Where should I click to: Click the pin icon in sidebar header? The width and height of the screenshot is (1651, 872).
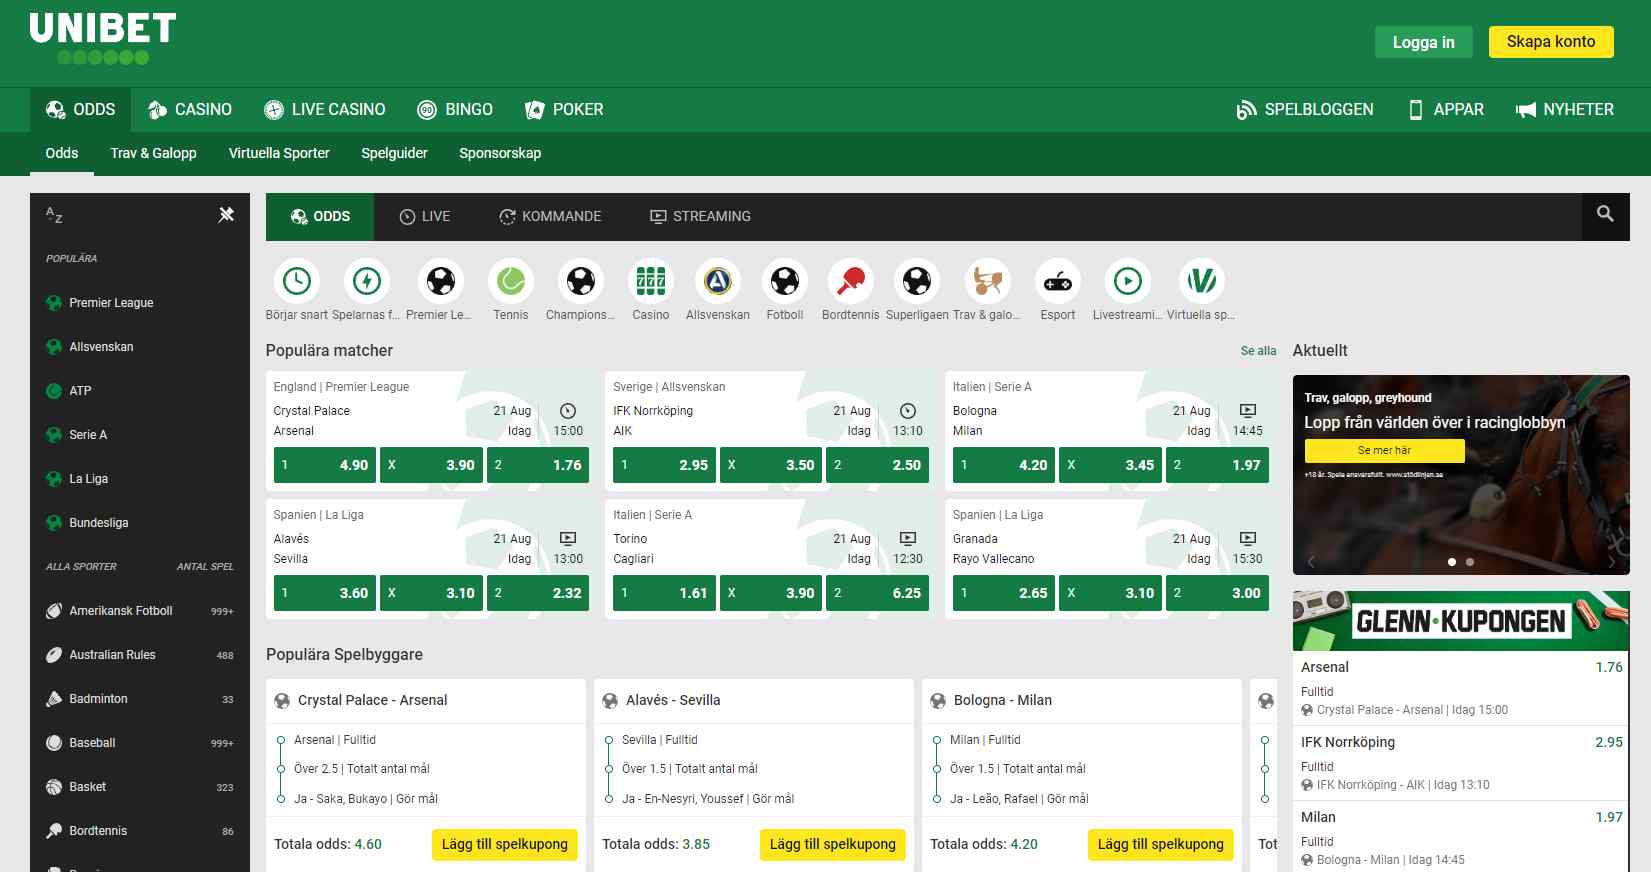226,214
